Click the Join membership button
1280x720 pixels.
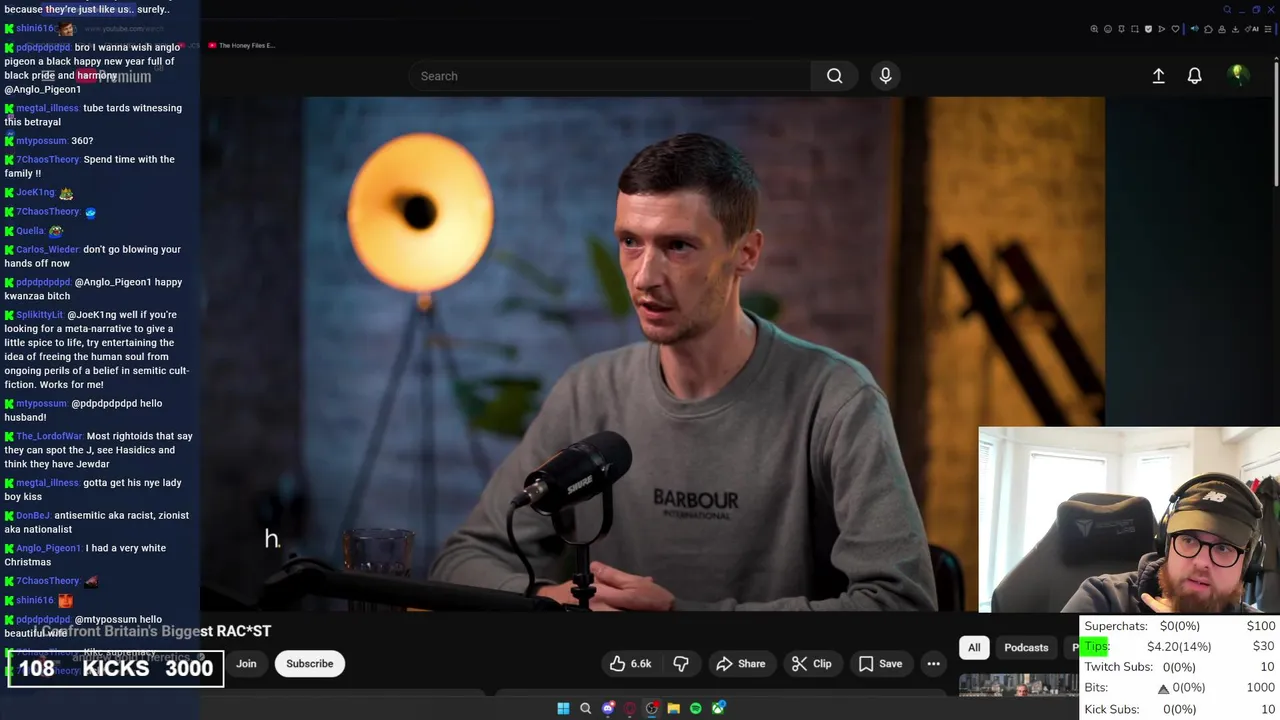point(246,664)
